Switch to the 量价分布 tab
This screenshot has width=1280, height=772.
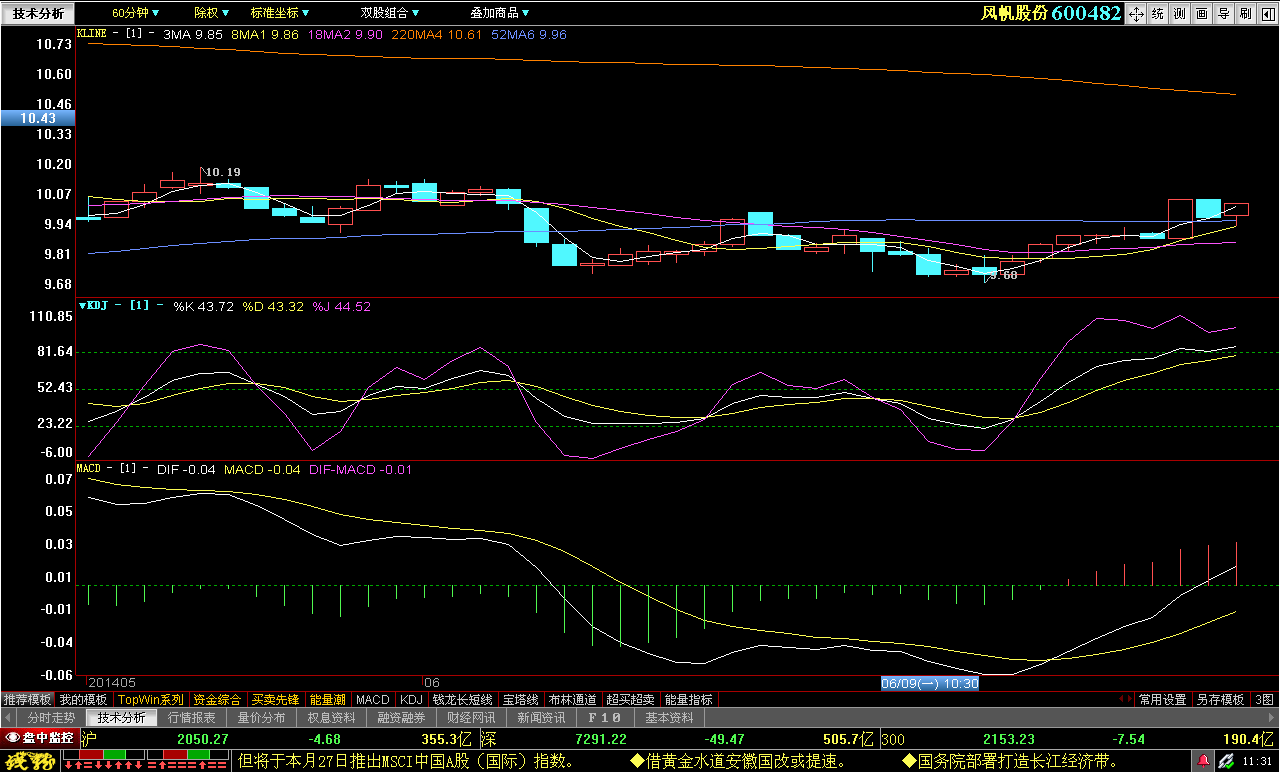point(261,718)
